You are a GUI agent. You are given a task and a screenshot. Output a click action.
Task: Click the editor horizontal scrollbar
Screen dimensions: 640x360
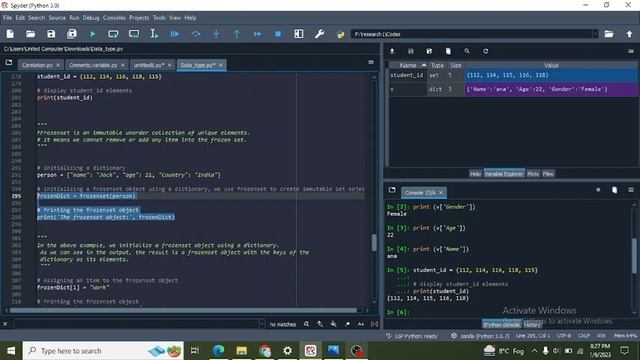[184, 311]
